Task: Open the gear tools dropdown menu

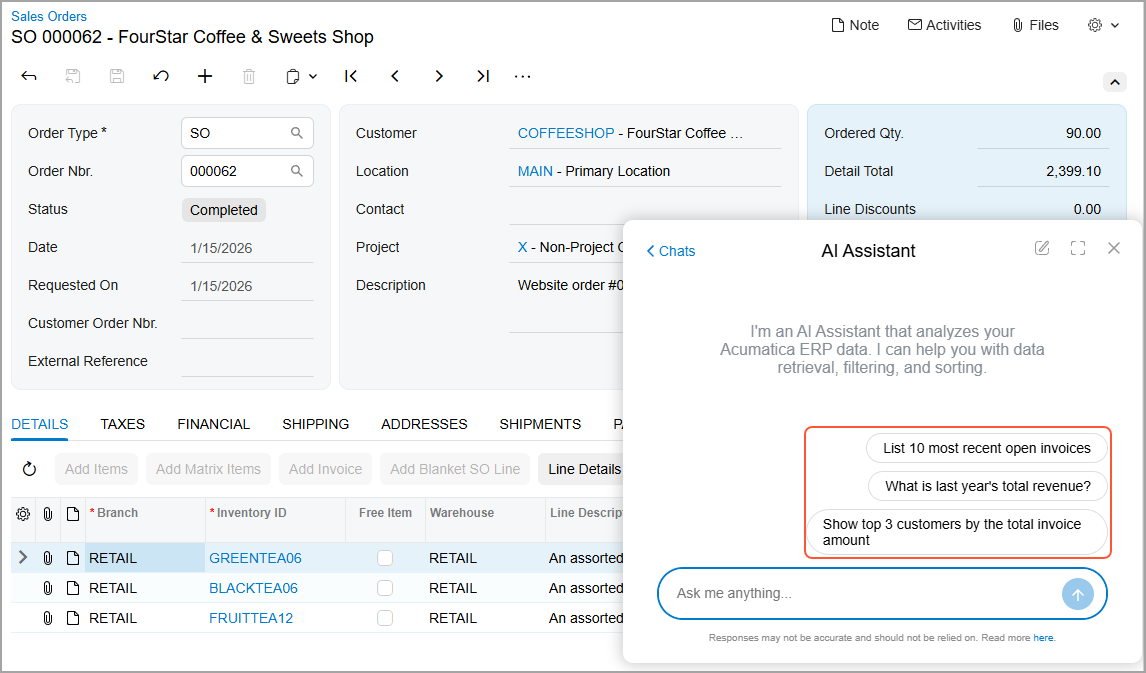Action: coord(1104,25)
